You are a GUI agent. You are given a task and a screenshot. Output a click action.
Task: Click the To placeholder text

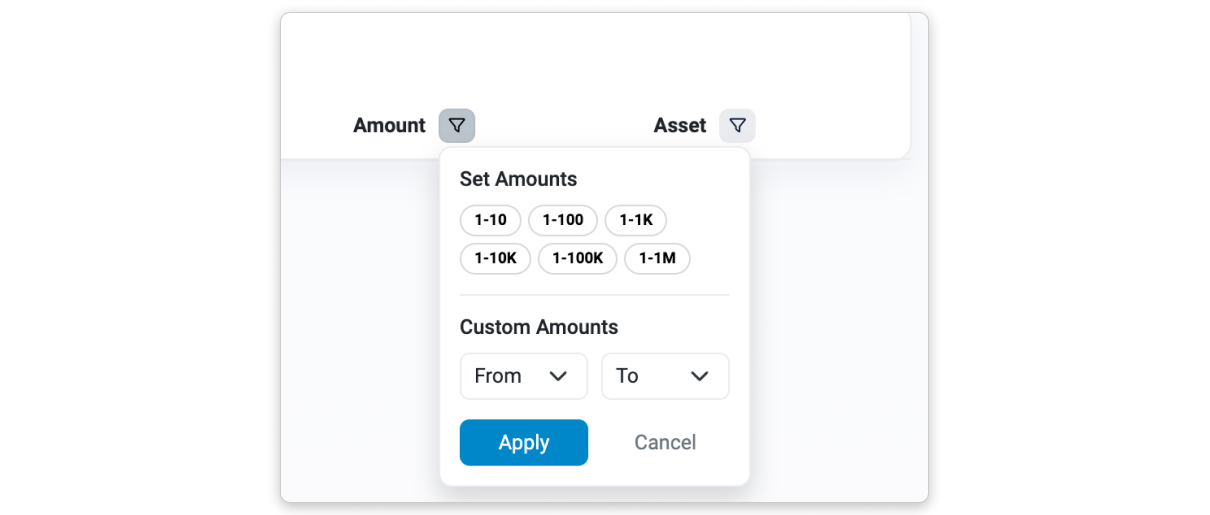coord(627,376)
